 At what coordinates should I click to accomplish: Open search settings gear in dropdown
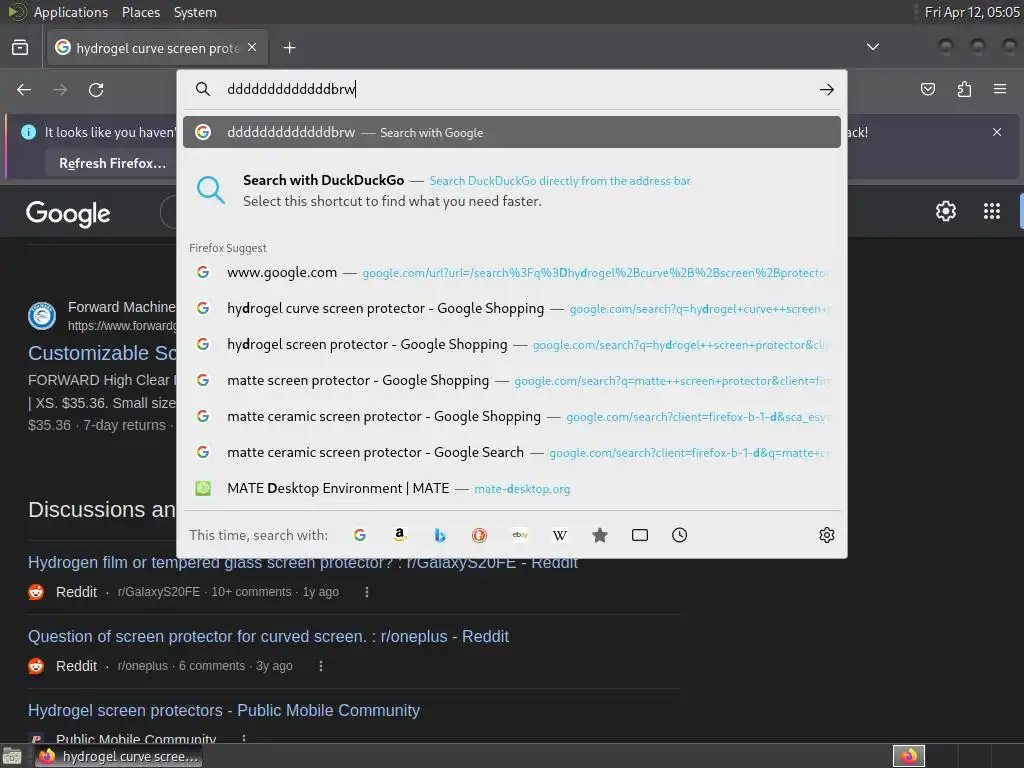tap(827, 536)
